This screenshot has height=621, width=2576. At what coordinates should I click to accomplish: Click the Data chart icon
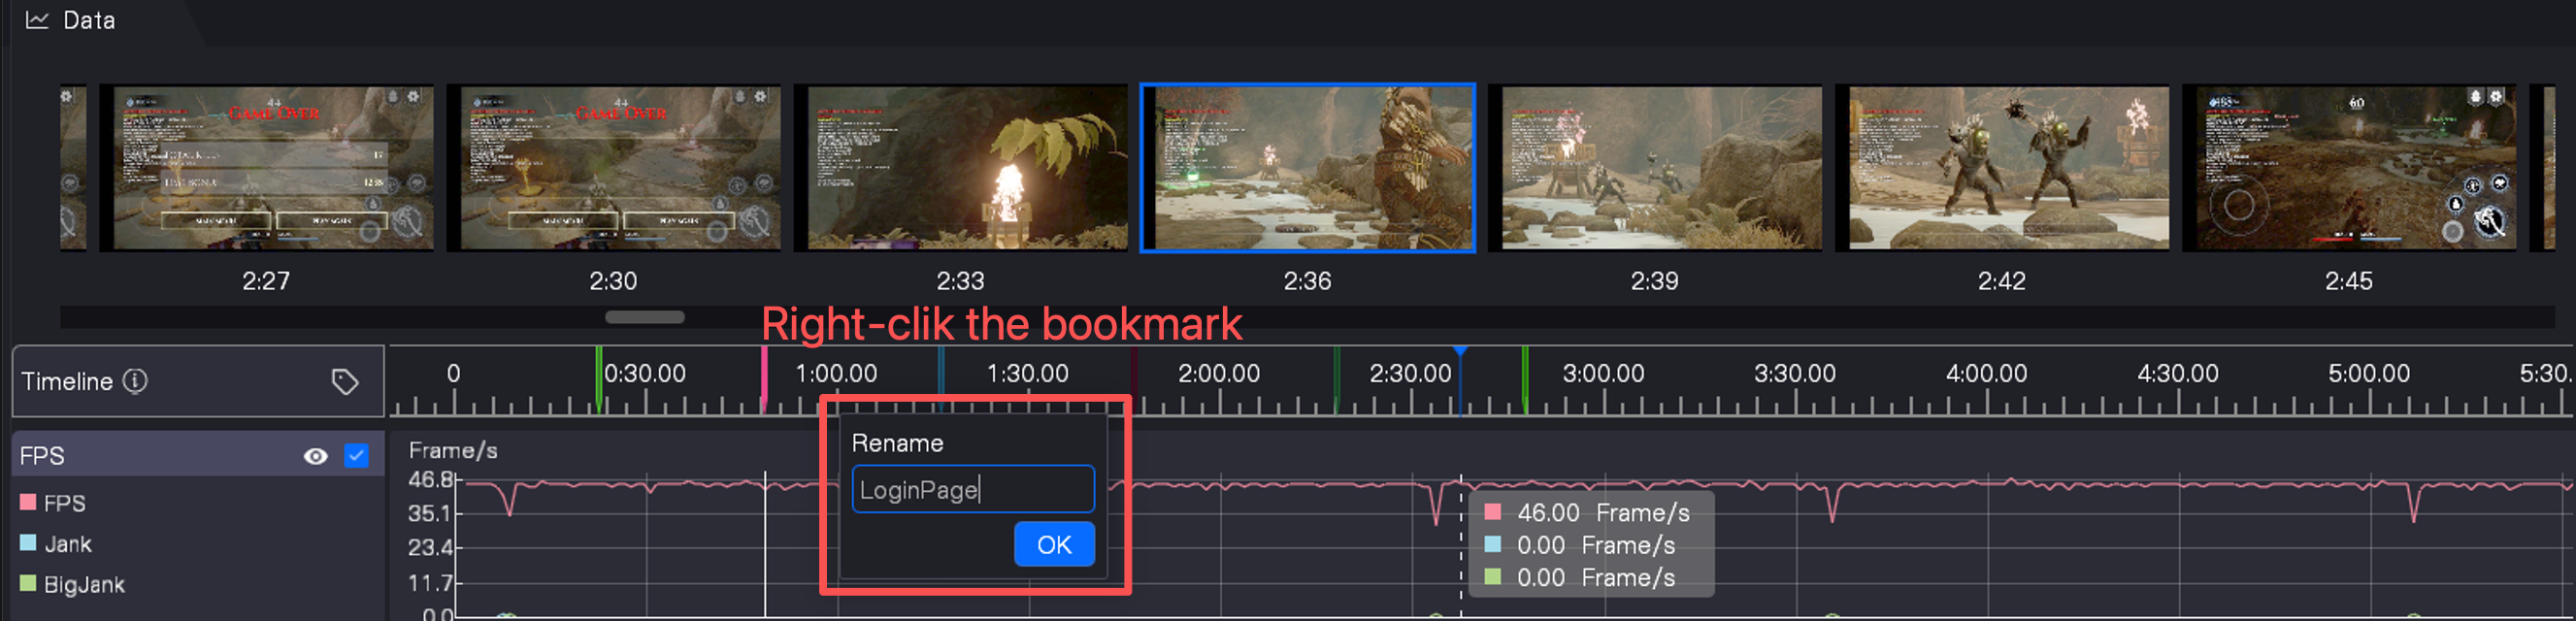point(37,20)
